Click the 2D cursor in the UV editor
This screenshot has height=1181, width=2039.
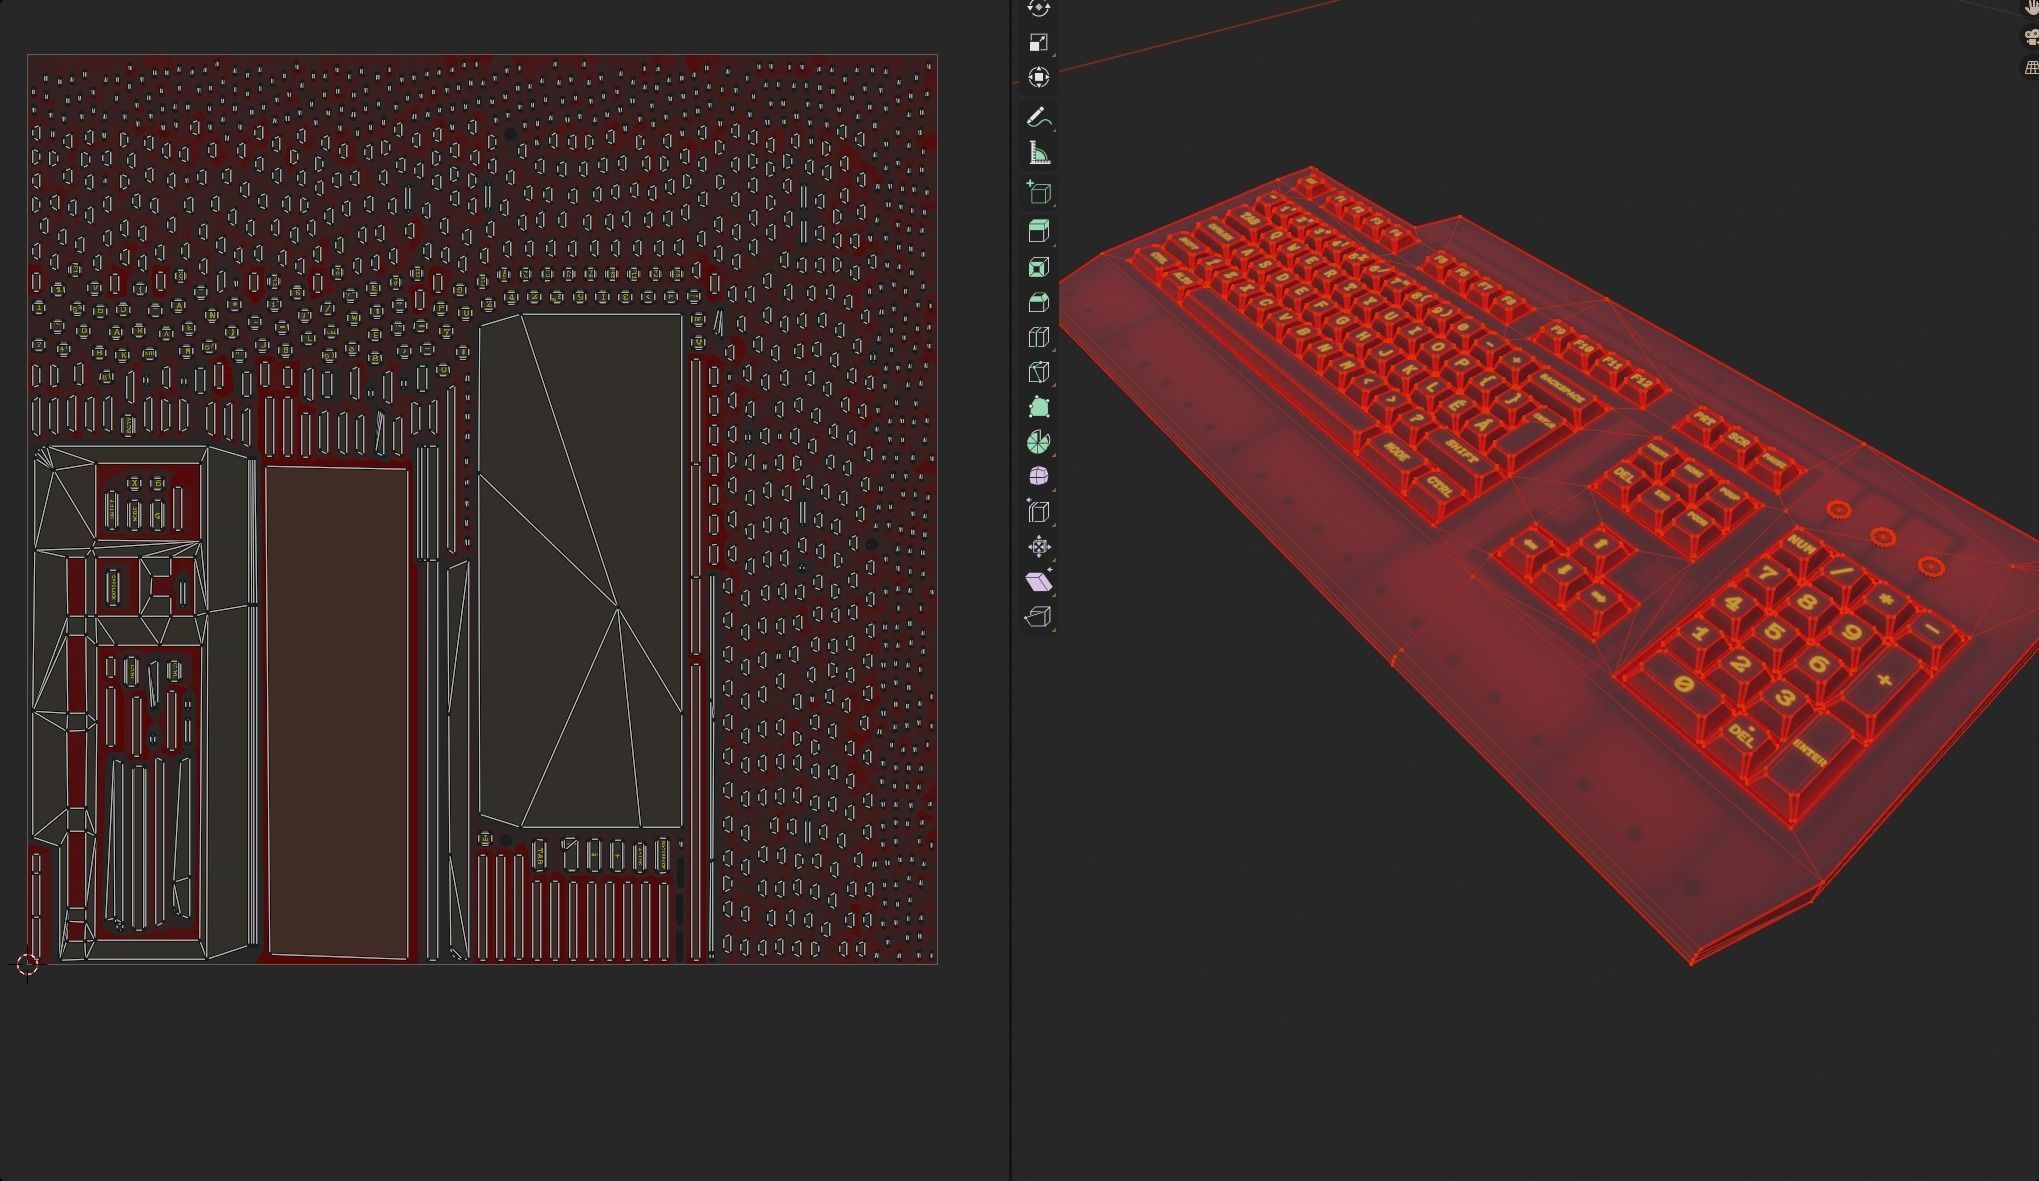tap(27, 964)
